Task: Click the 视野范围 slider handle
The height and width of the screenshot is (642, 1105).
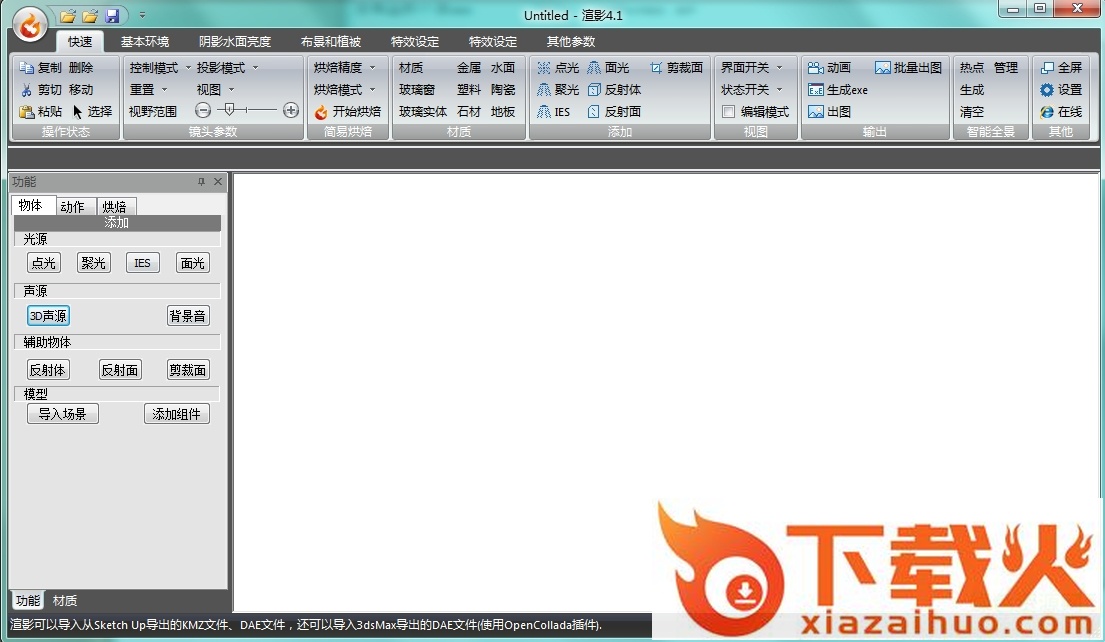Action: 229,109
